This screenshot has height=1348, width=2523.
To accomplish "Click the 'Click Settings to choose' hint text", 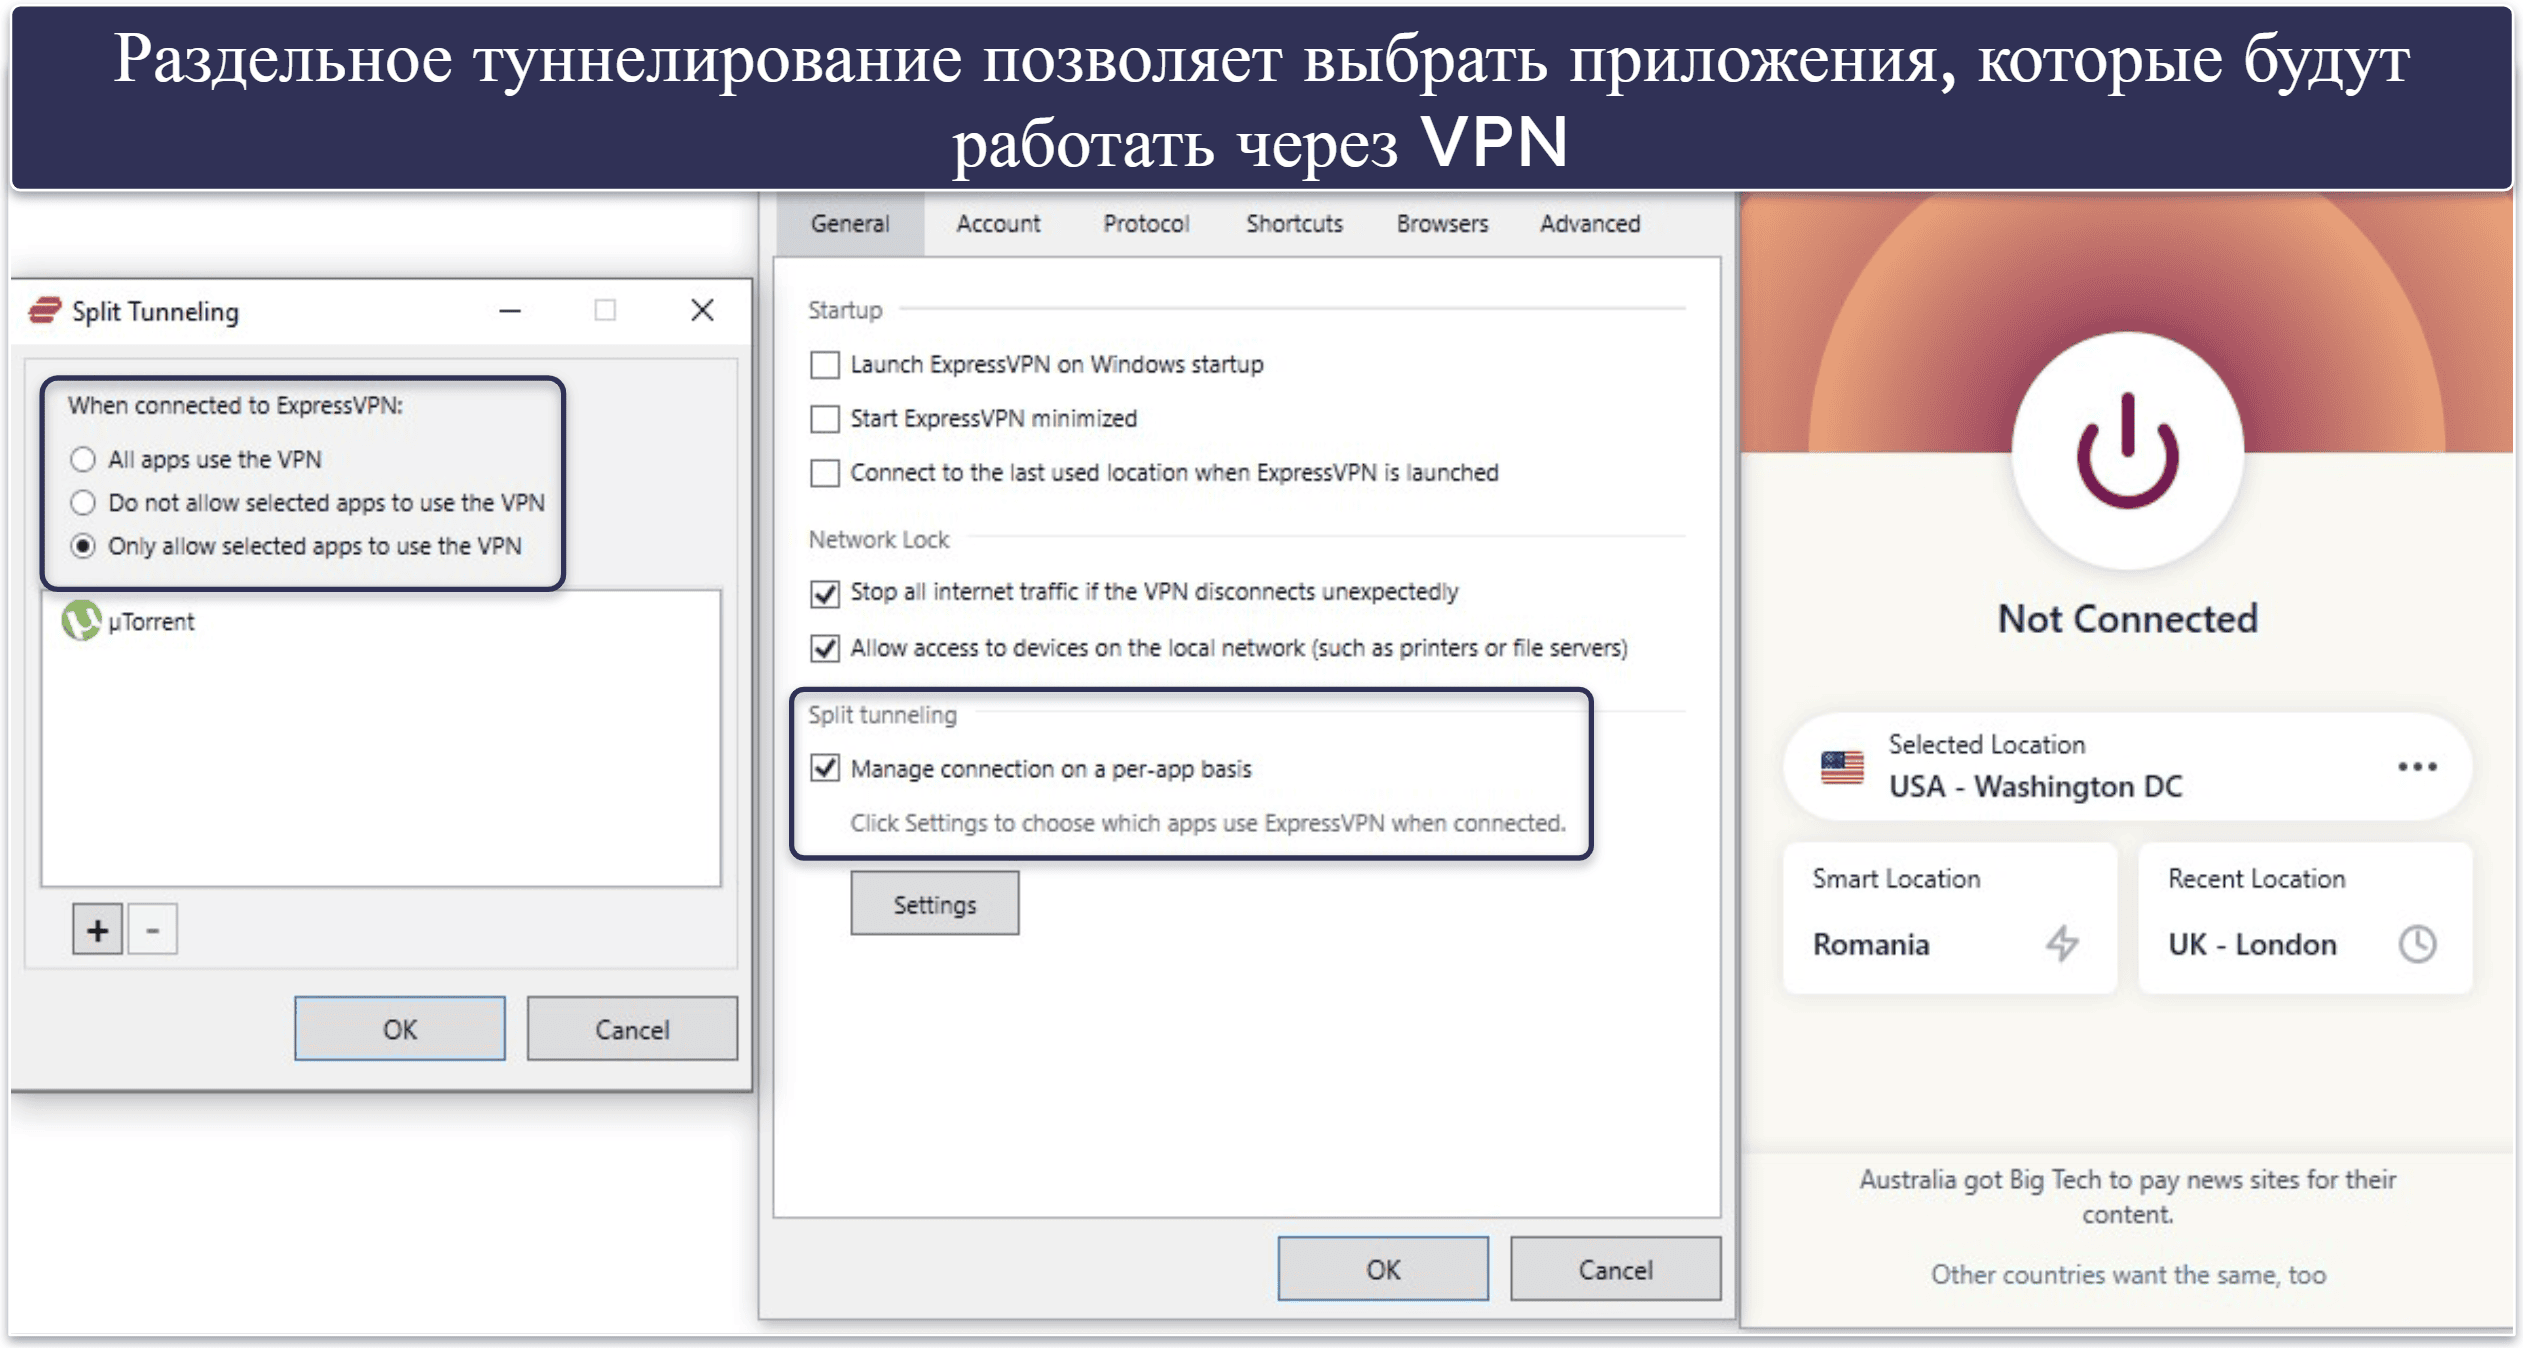I will [x=1207, y=823].
